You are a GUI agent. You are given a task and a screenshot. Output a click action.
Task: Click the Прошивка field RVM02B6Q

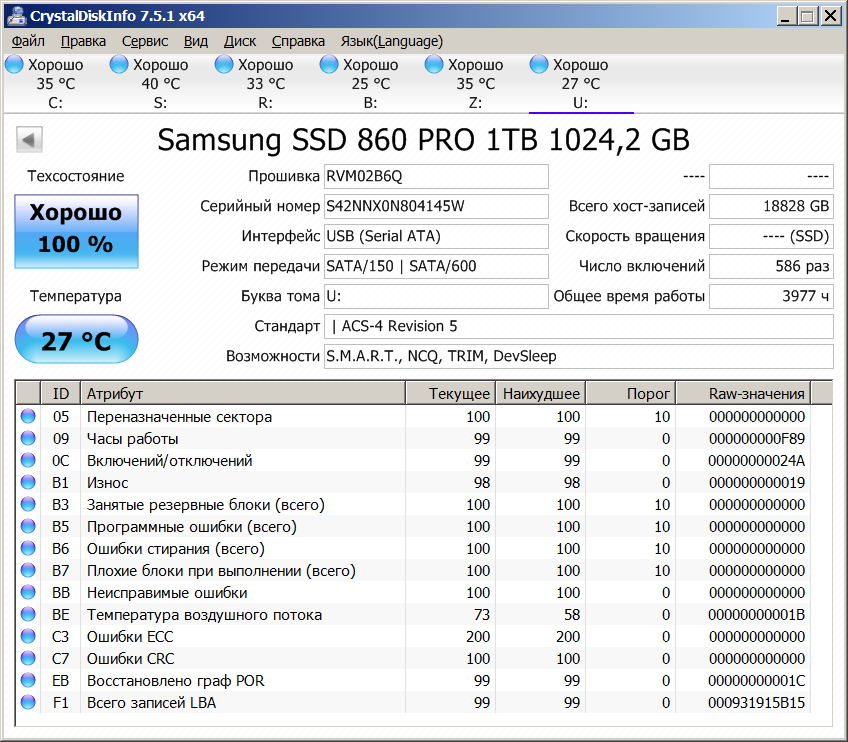436,176
